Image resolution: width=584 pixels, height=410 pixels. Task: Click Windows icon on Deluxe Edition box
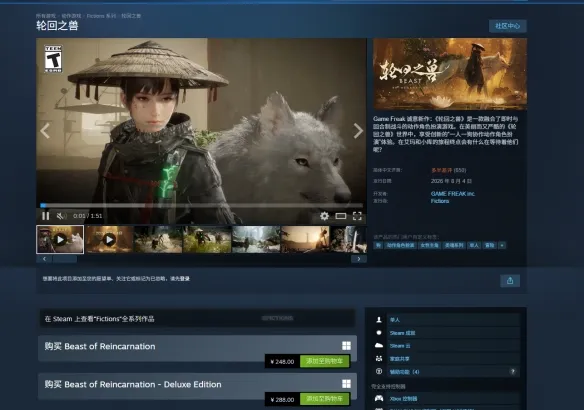point(346,384)
